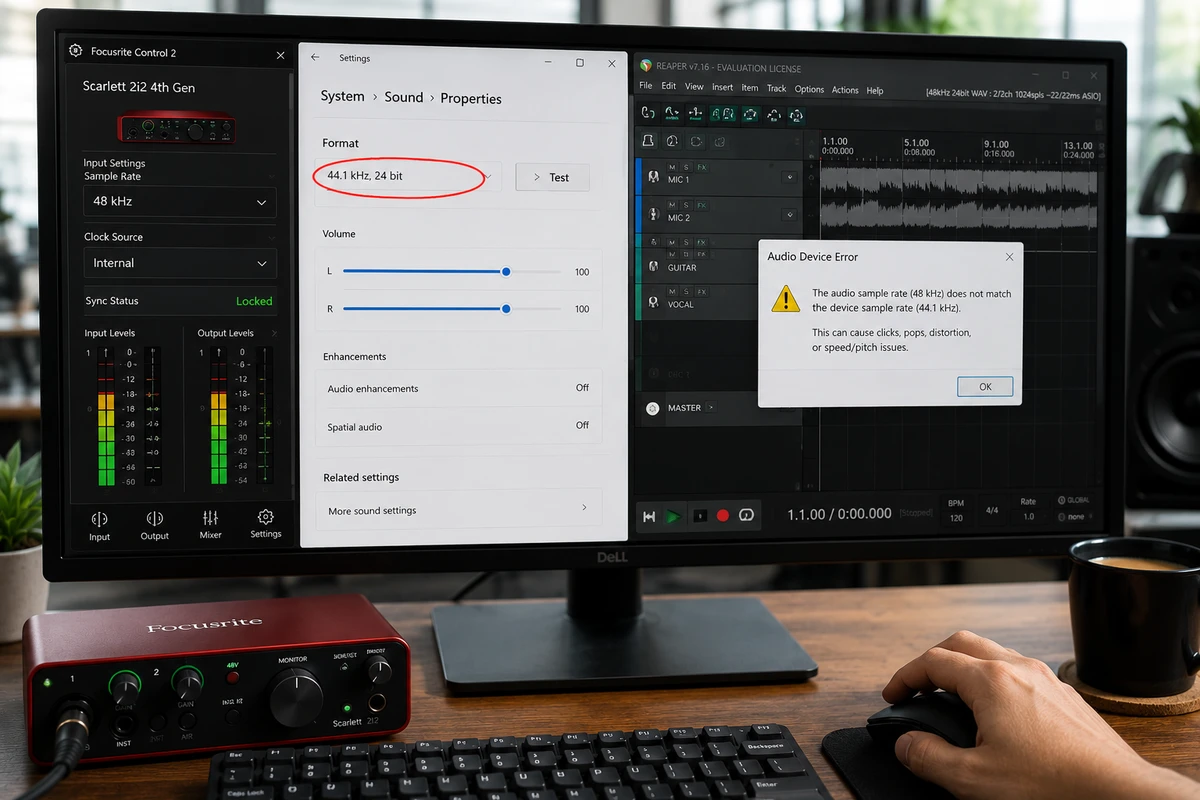Click the REAPER go-to-start transport button
This screenshot has height=800, width=1200.
[x=649, y=516]
